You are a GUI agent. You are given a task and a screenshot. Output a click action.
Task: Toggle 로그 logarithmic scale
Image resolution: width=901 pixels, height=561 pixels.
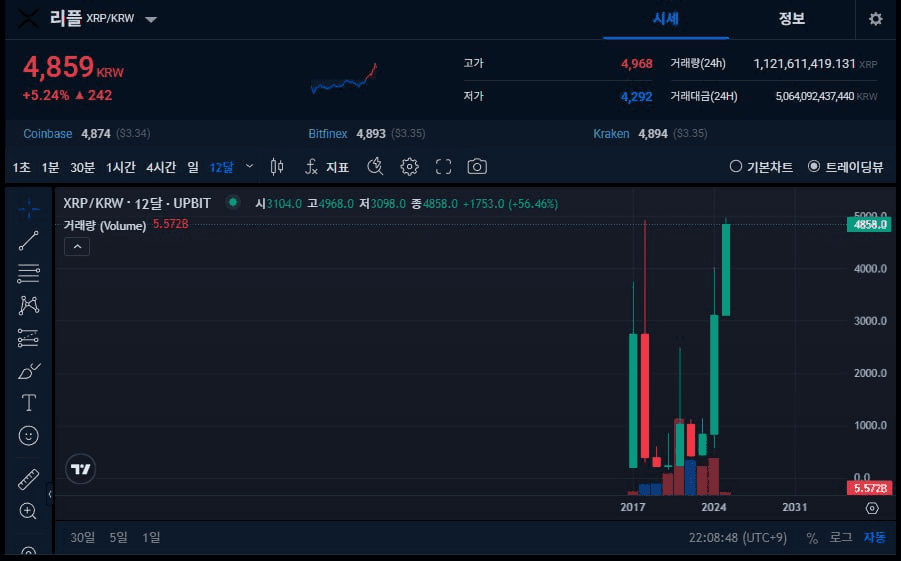[x=840, y=537]
